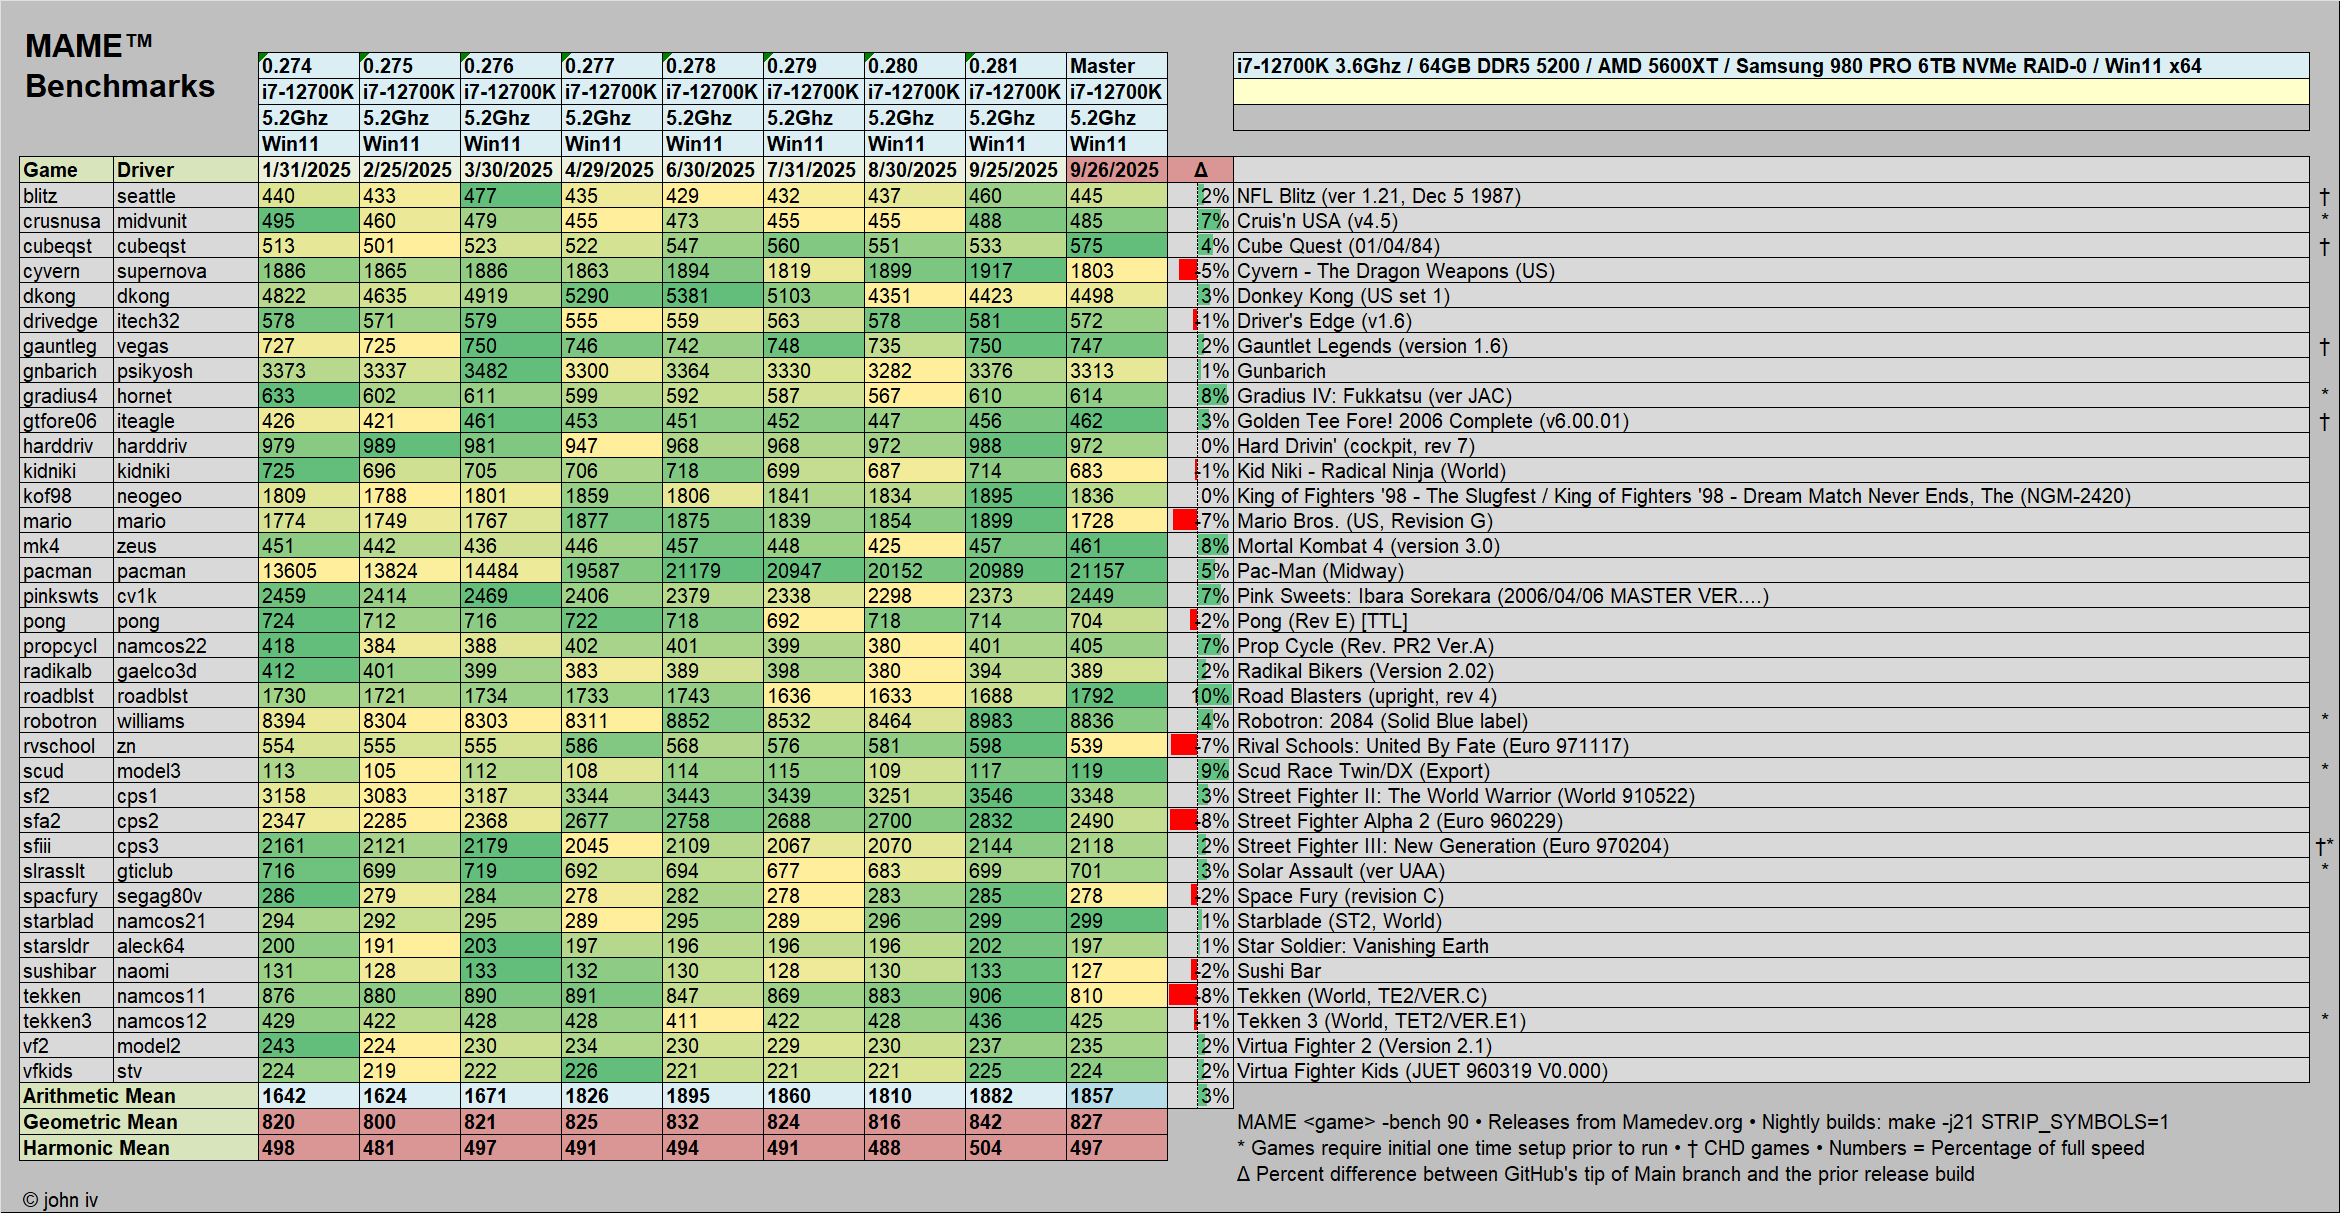This screenshot has width=2340, height=1213.
Task: Click pacman Master value 21157
Action: click(x=1117, y=571)
